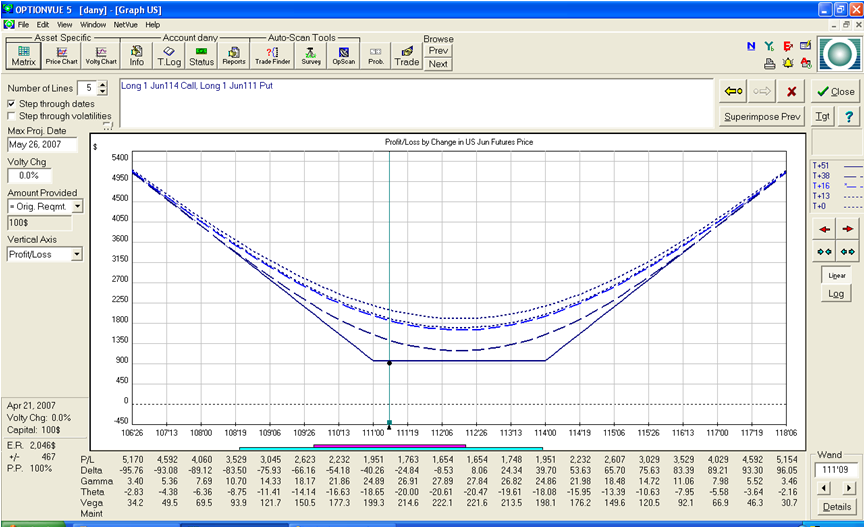Click the Superimpose Prev button
The image size is (864, 527).
762,116
